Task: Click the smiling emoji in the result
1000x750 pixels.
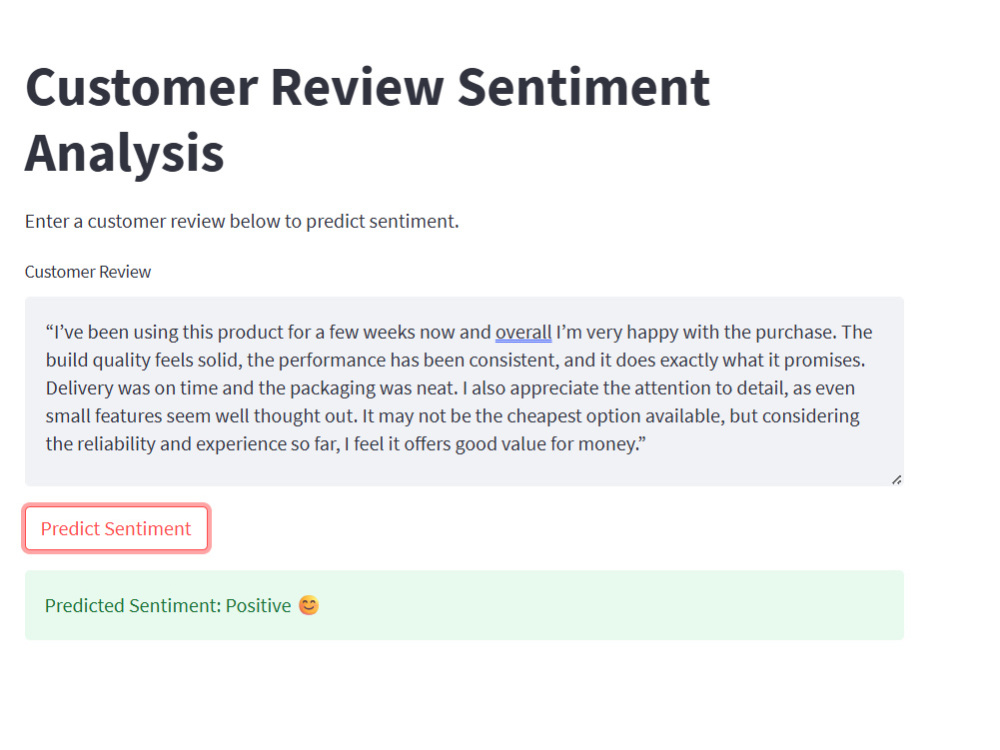Action: click(x=309, y=605)
